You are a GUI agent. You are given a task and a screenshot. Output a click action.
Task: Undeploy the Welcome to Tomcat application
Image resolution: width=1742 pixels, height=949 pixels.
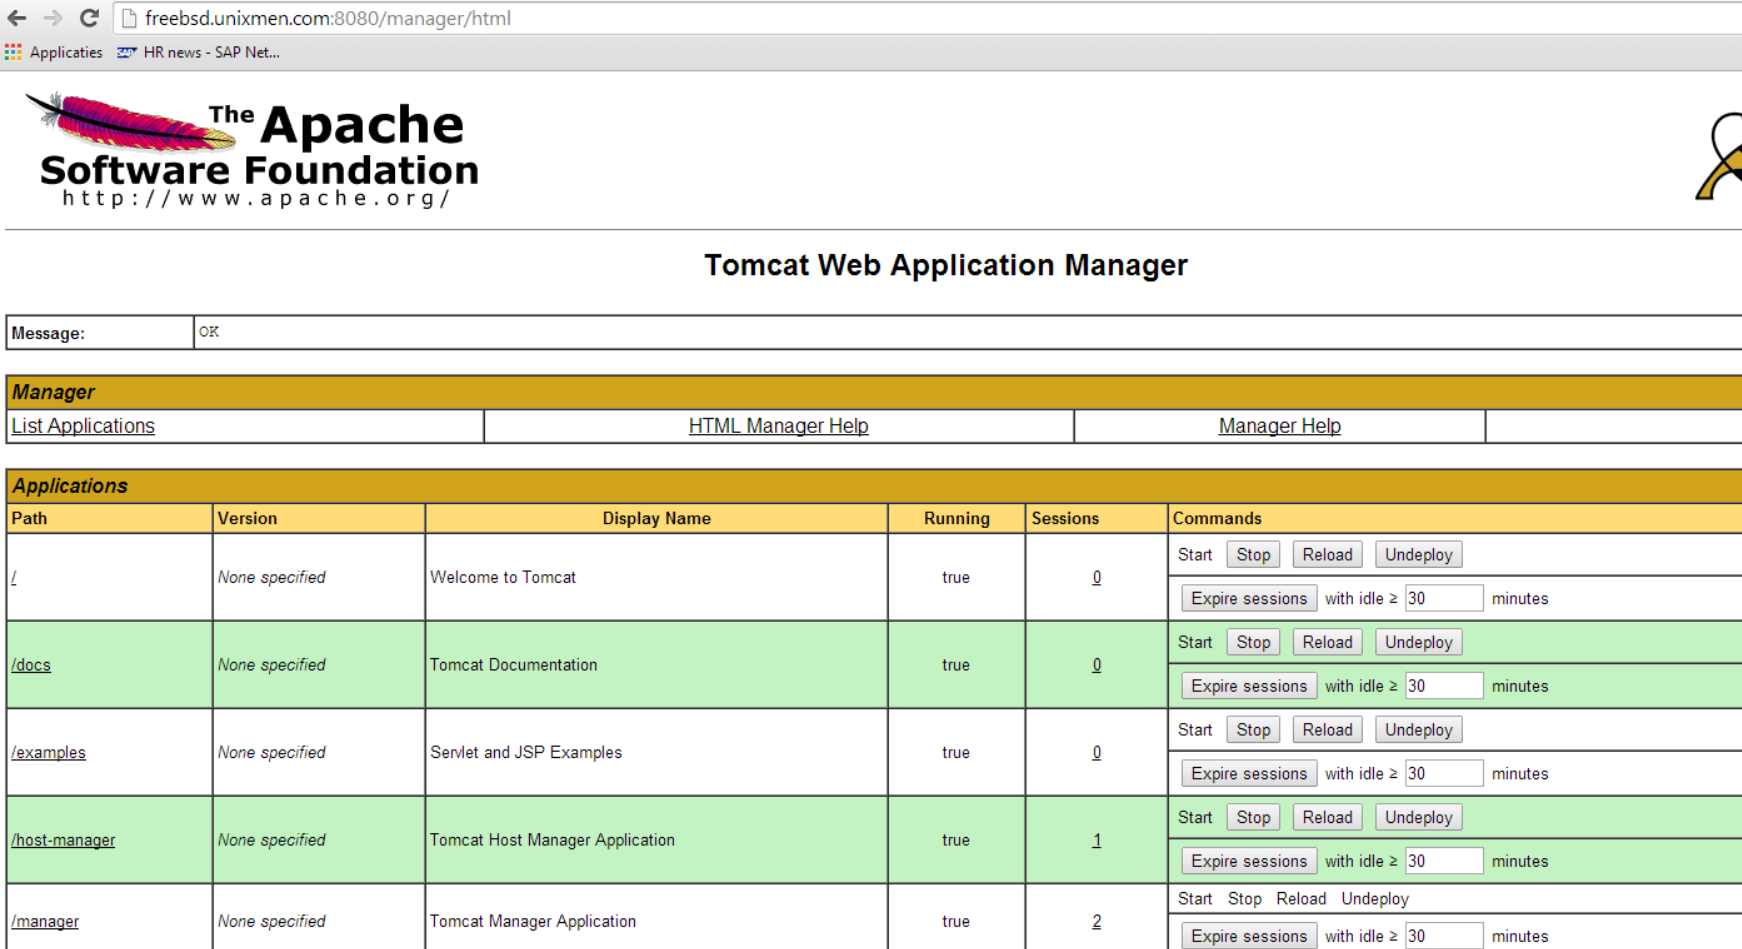click(1418, 555)
